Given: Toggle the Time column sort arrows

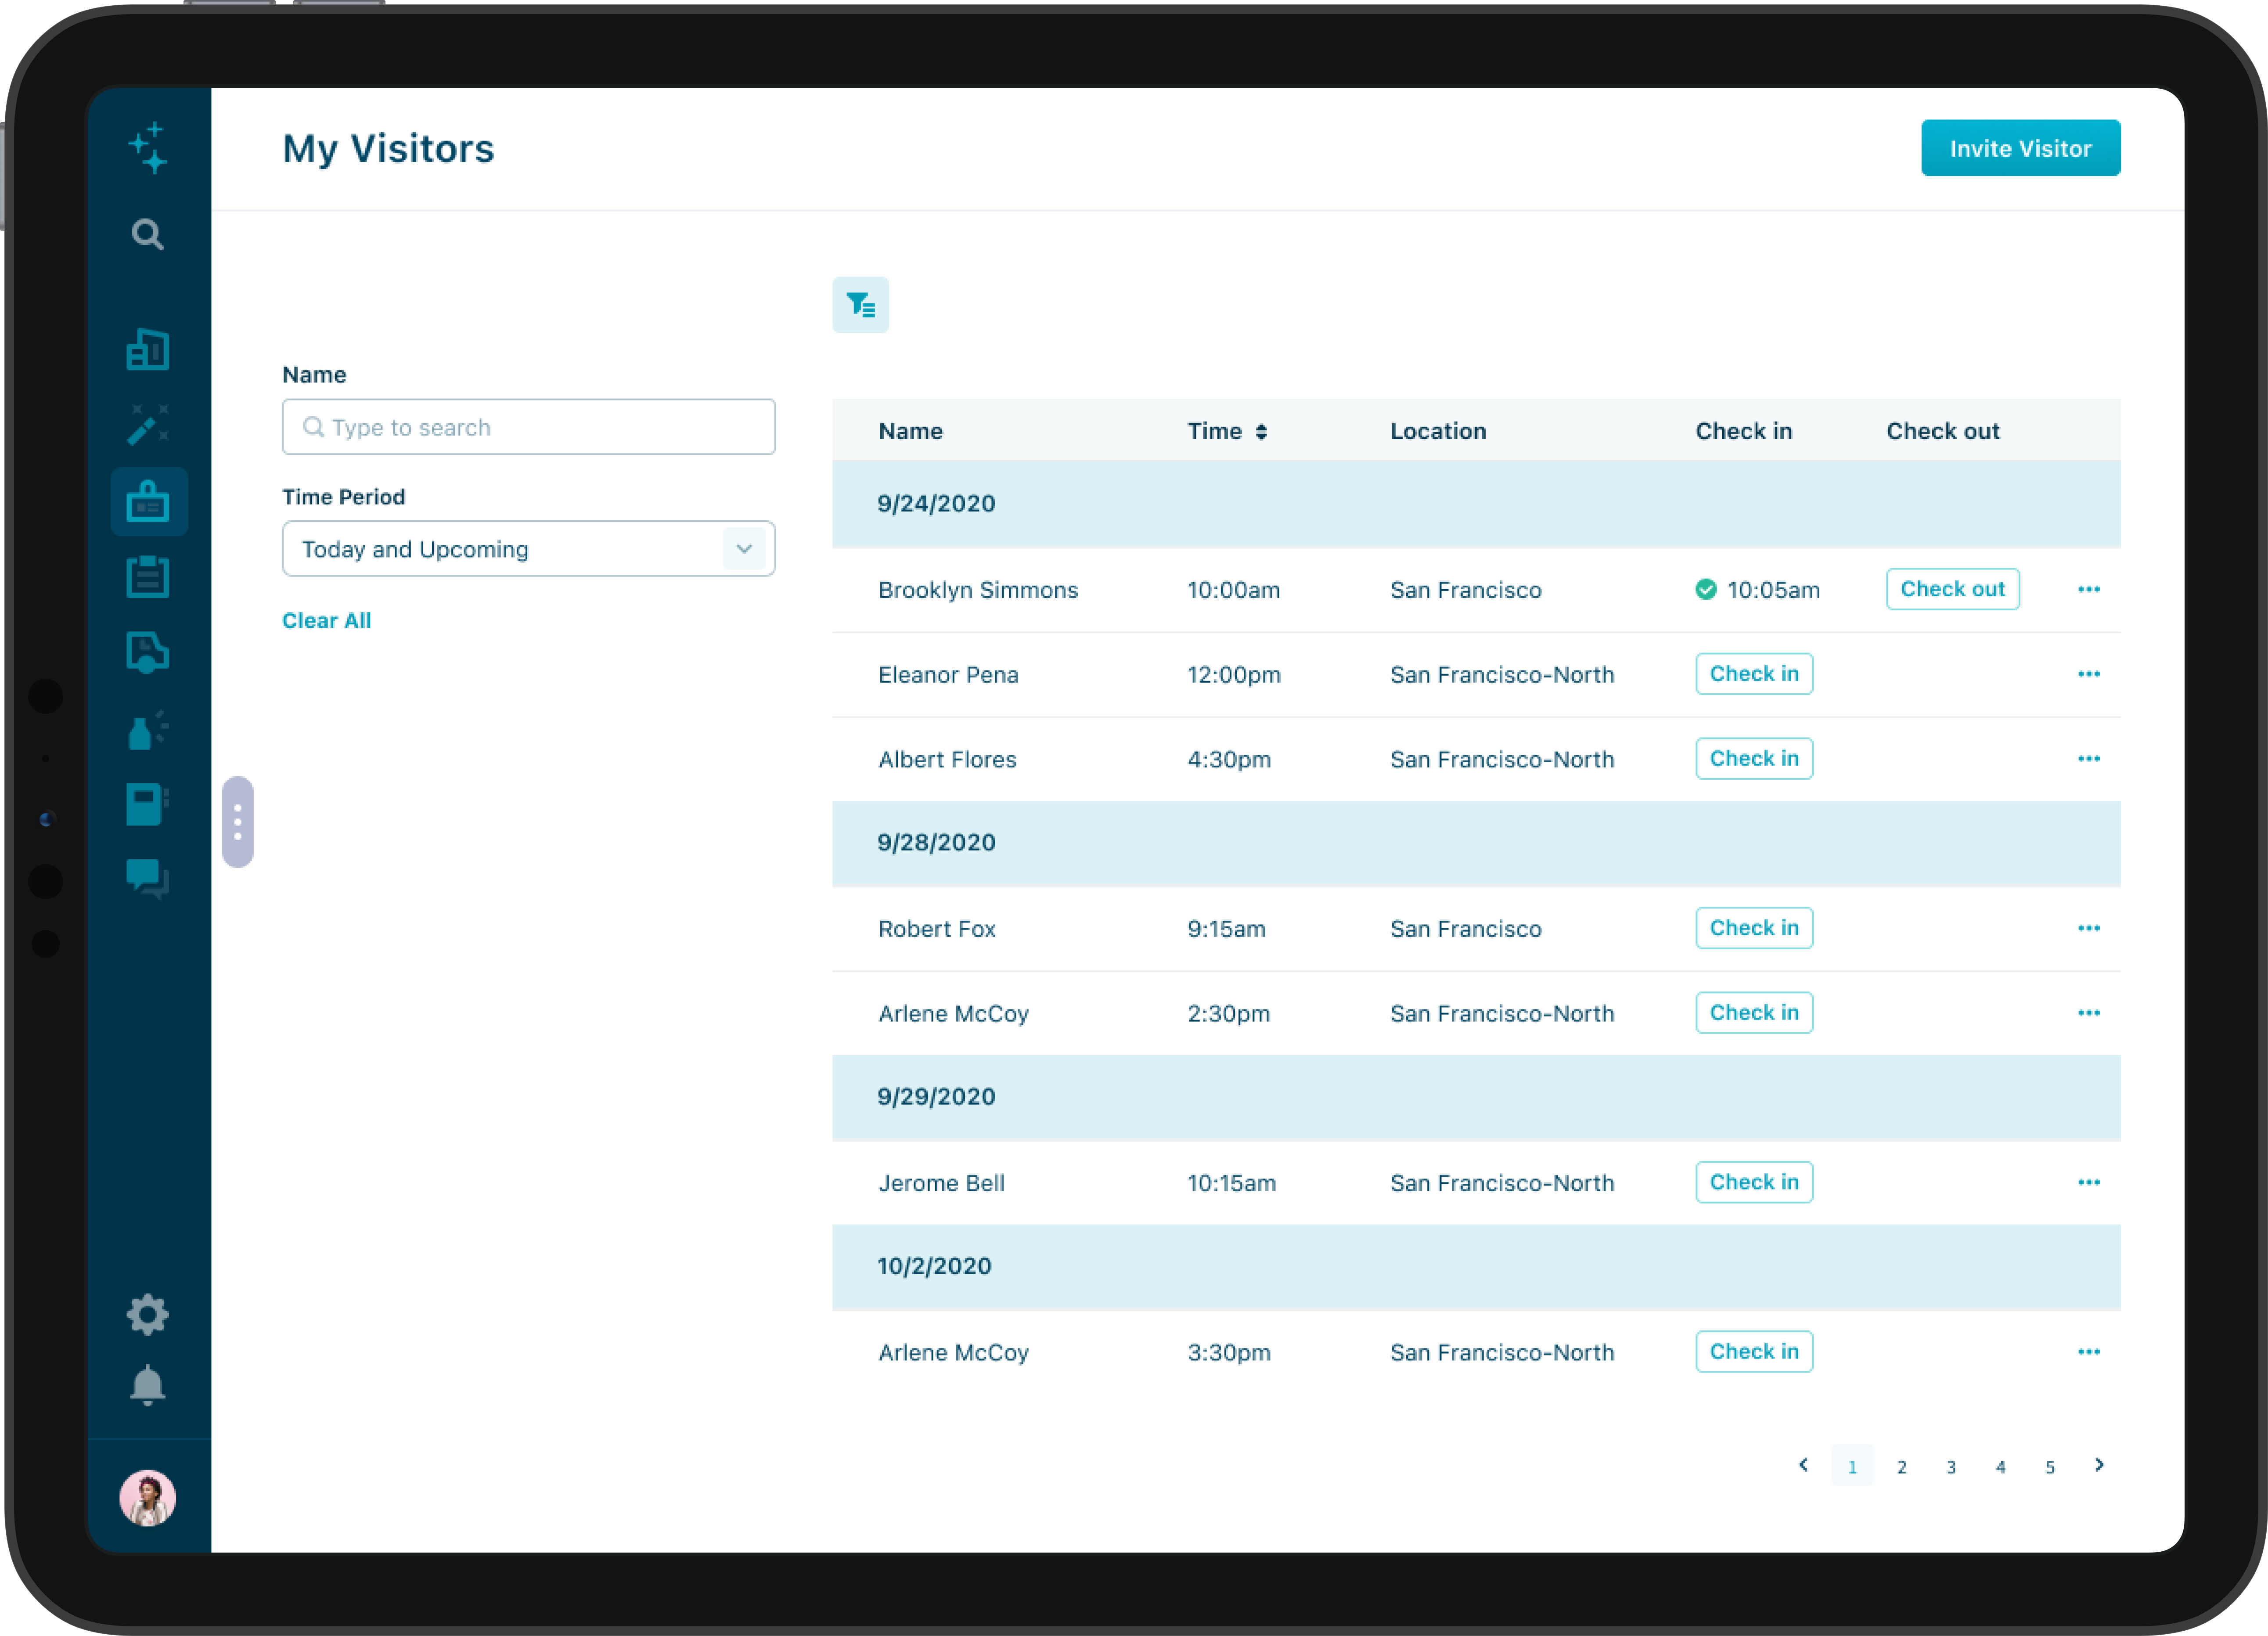Looking at the screenshot, I should (1260, 431).
